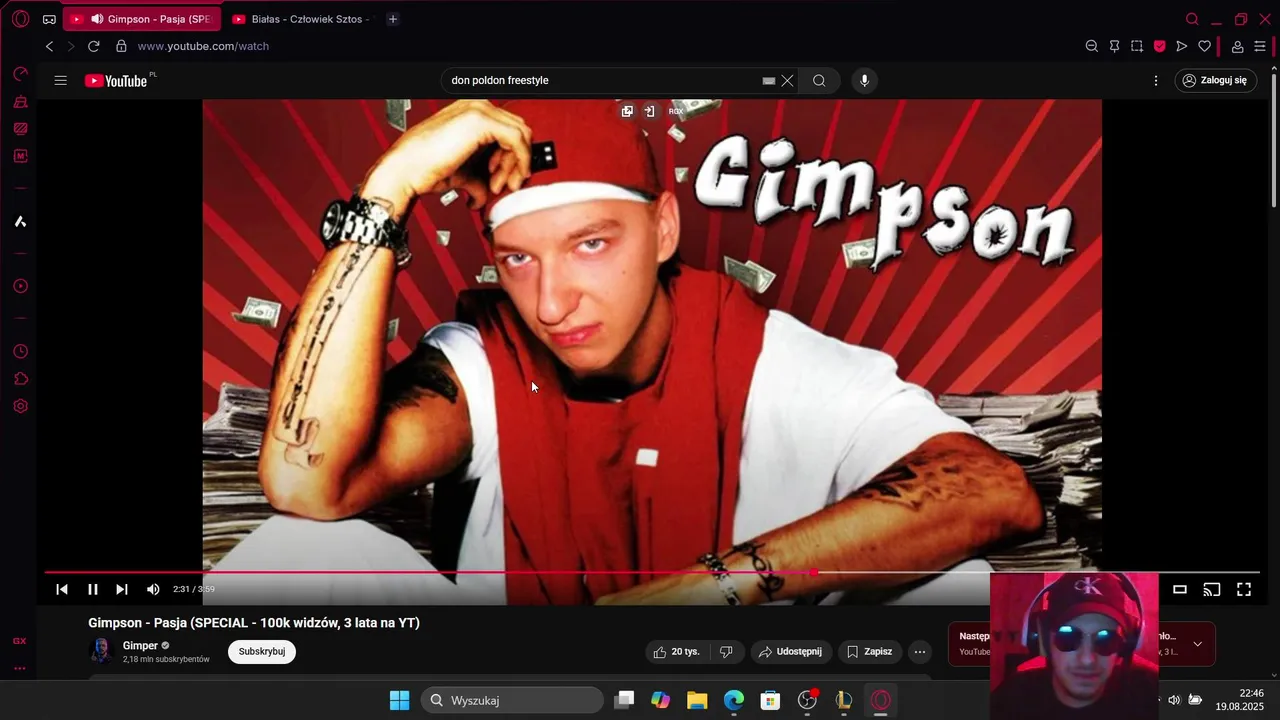The image size is (1280, 720).
Task: Share video with Udostępnij
Action: click(x=790, y=652)
